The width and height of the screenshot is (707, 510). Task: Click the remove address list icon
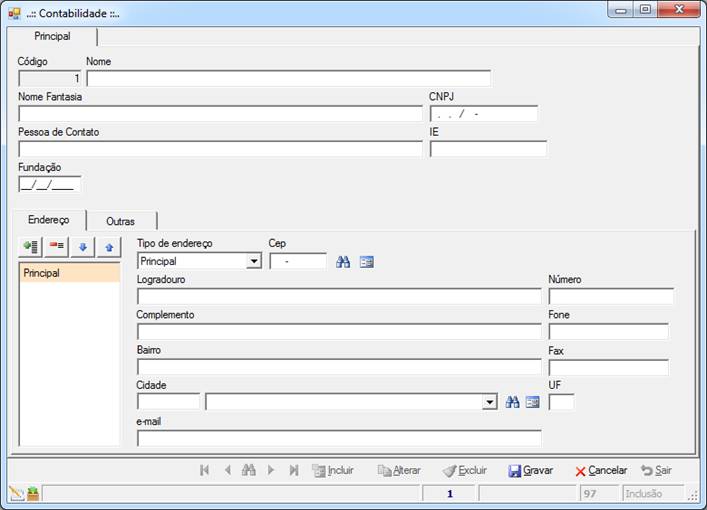57,247
